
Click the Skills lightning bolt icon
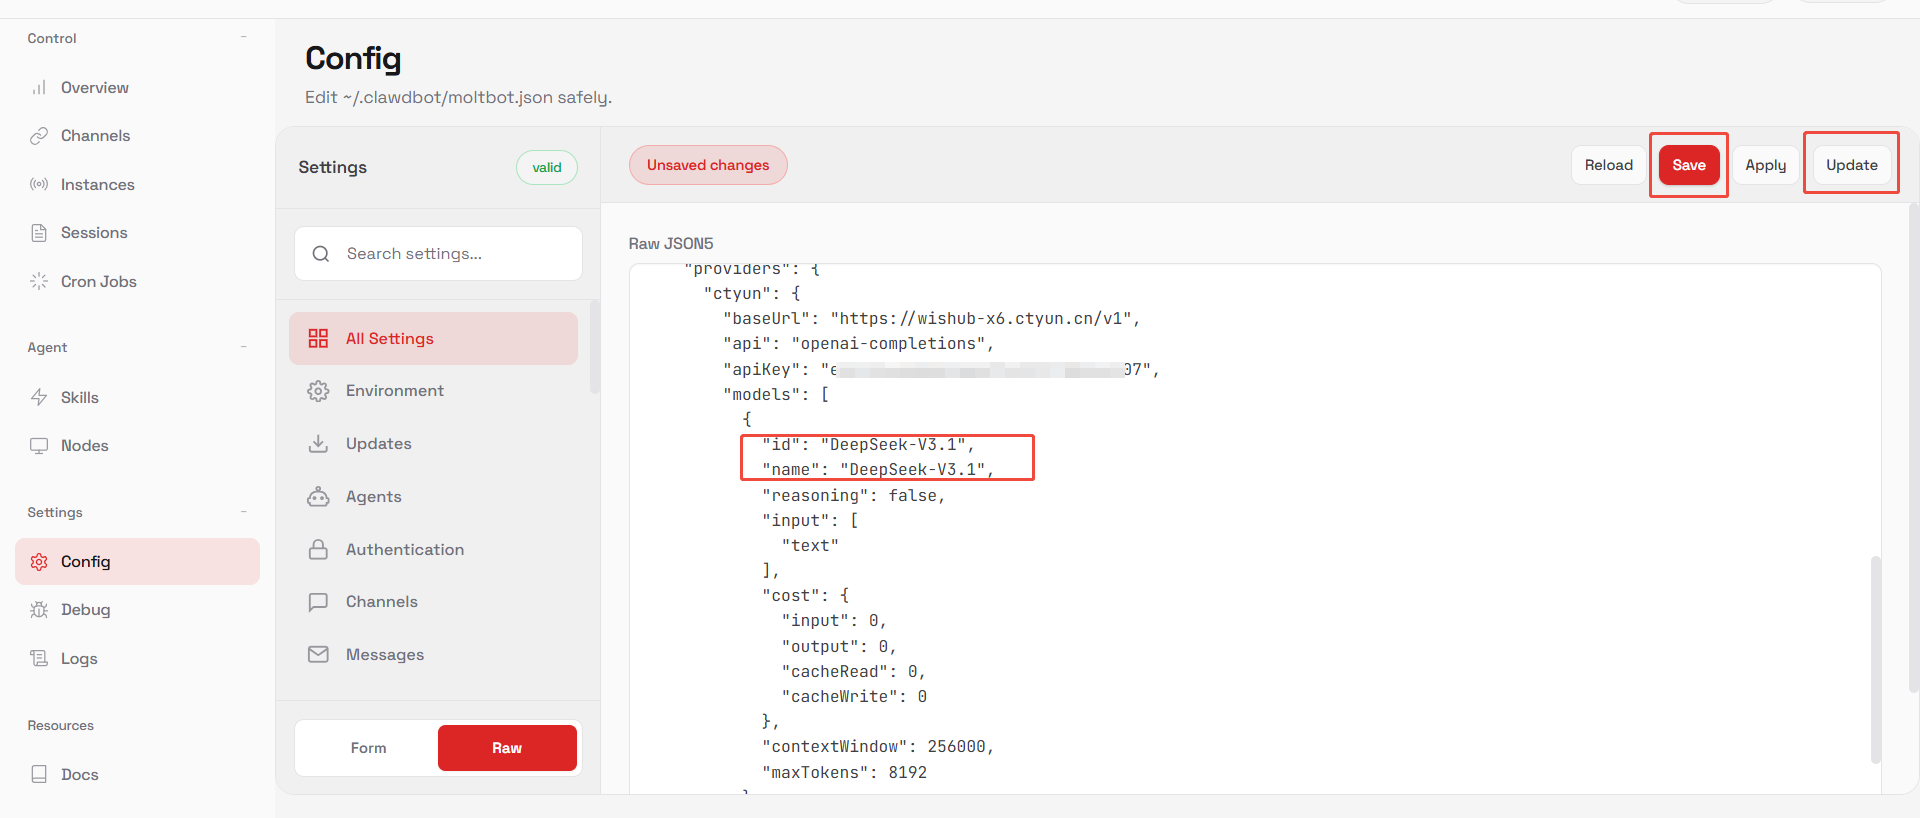click(39, 398)
